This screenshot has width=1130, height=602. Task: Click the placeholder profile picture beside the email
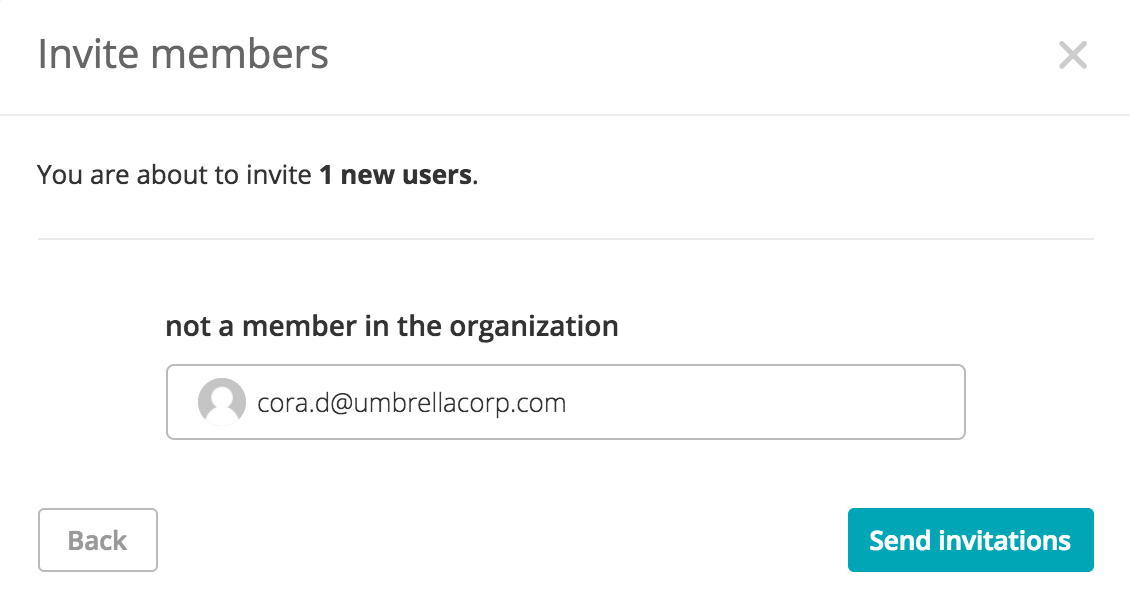coord(222,402)
